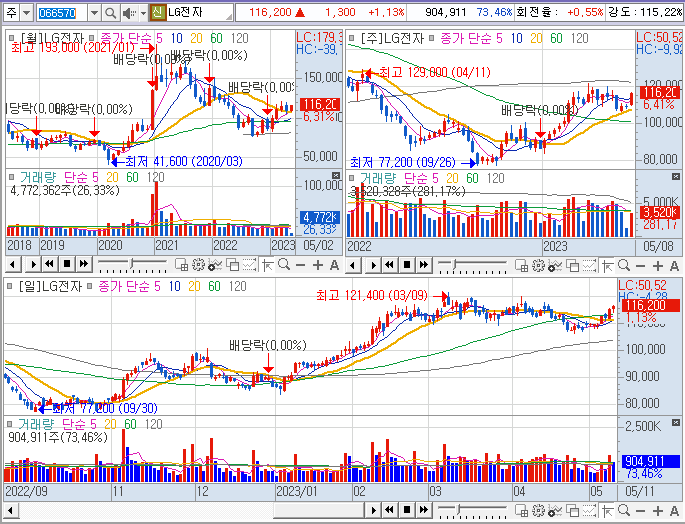685x524 pixels.
Task: Click the A auto-fit icon in daily toolbar
Action: coord(675,510)
